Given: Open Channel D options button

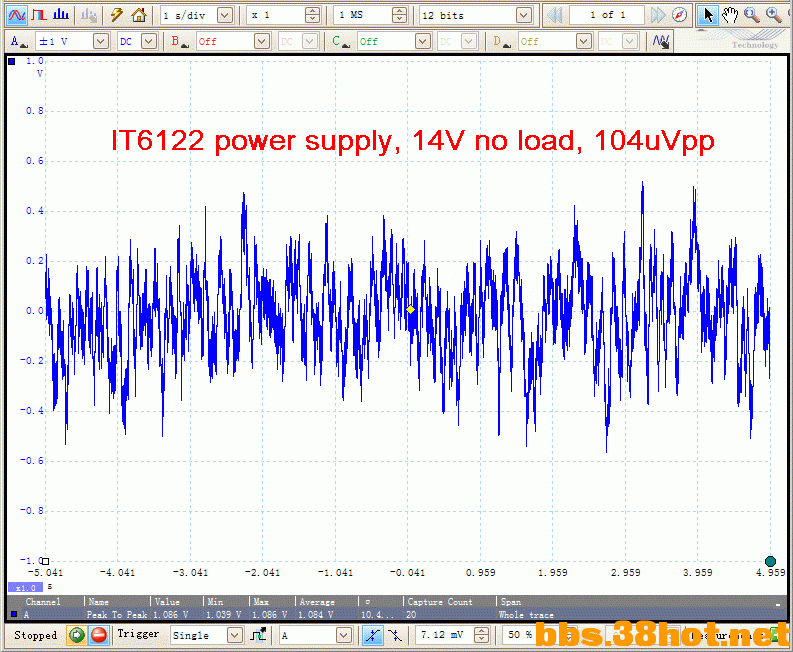Looking at the screenshot, I should tap(501, 42).
